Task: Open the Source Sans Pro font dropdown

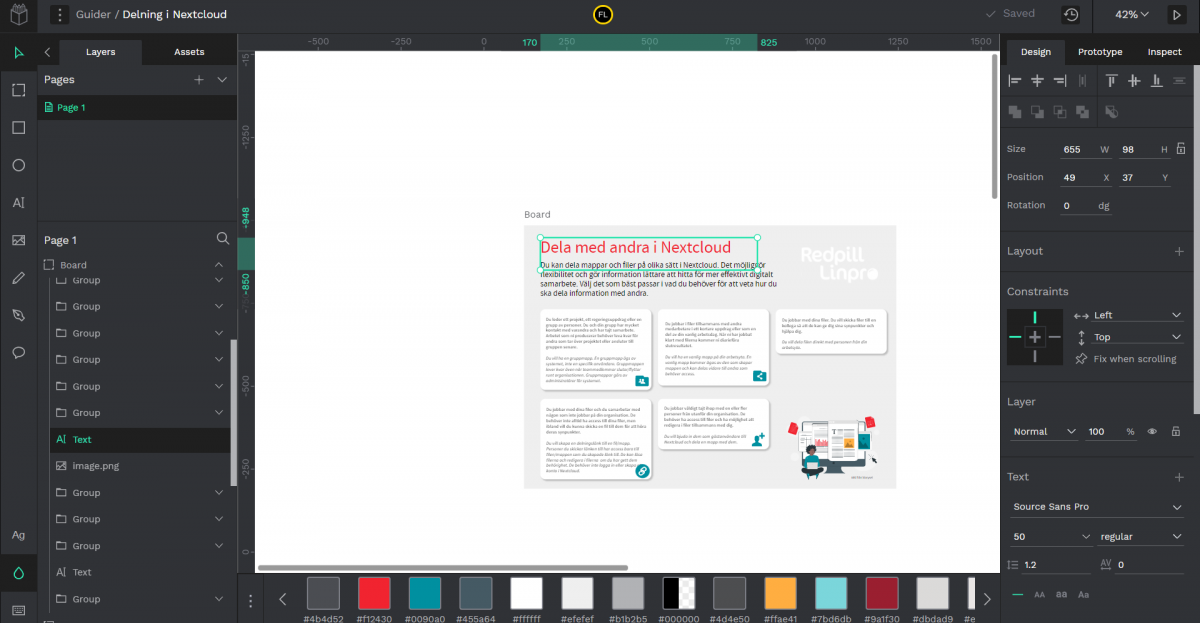Action: [x=1097, y=507]
